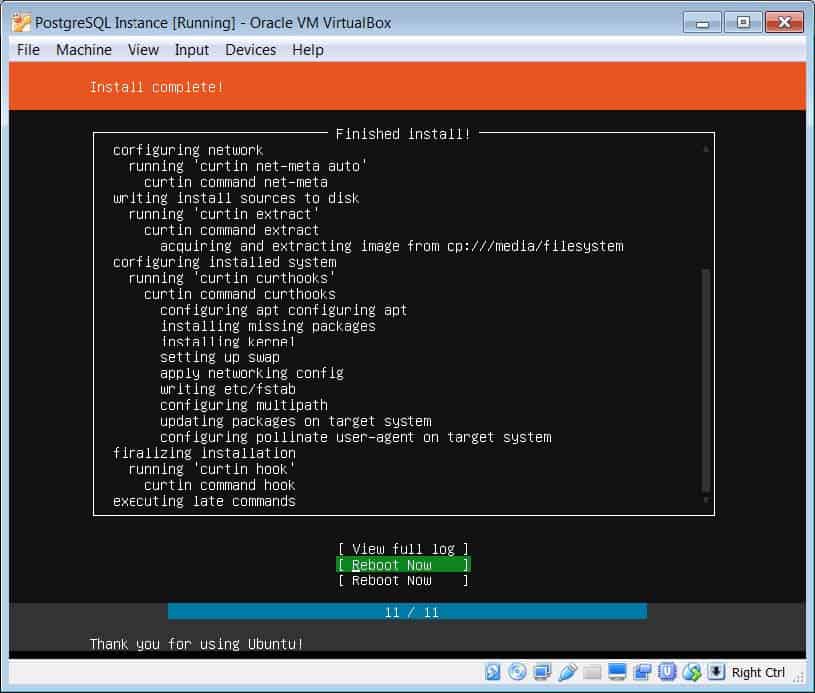This screenshot has height=693, width=815.
Task: Click the 'Finished install!' box title
Action: click(x=403, y=134)
